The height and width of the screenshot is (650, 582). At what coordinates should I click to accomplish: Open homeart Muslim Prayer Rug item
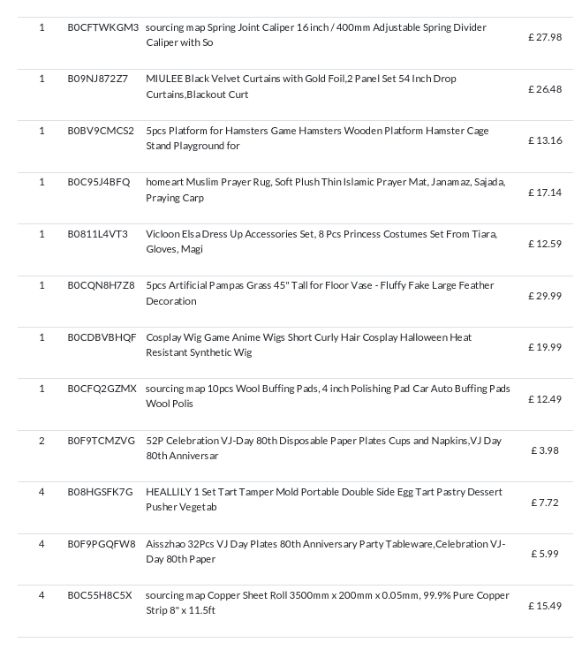325,189
